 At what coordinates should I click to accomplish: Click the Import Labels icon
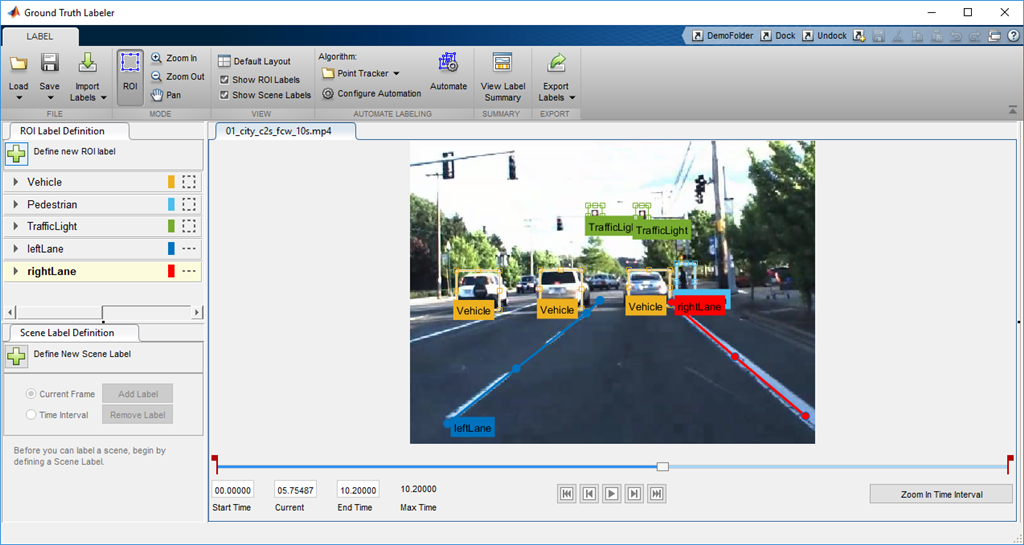[x=88, y=63]
